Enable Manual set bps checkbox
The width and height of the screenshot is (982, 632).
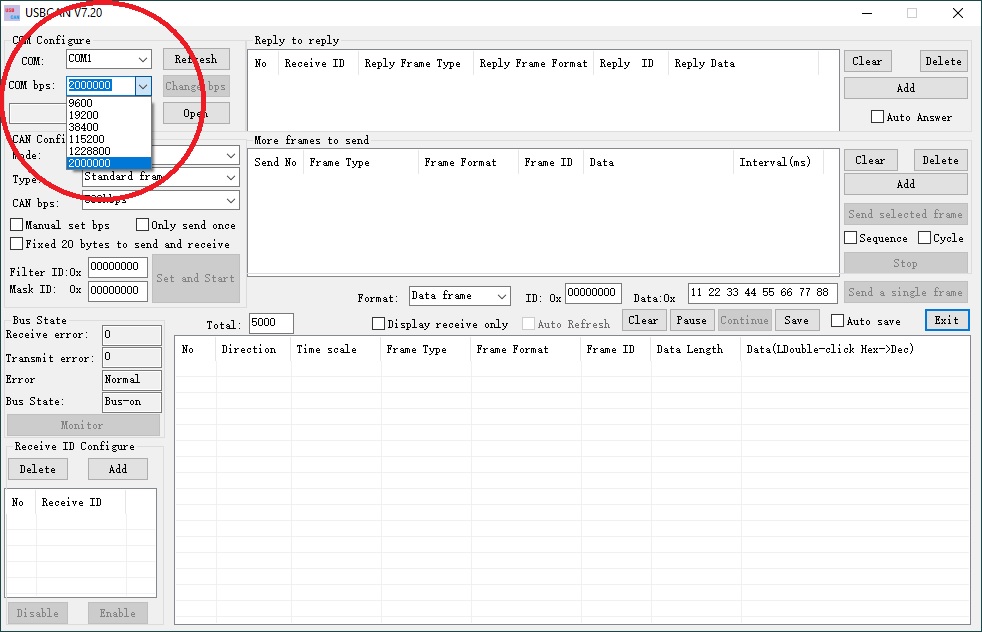click(x=17, y=225)
